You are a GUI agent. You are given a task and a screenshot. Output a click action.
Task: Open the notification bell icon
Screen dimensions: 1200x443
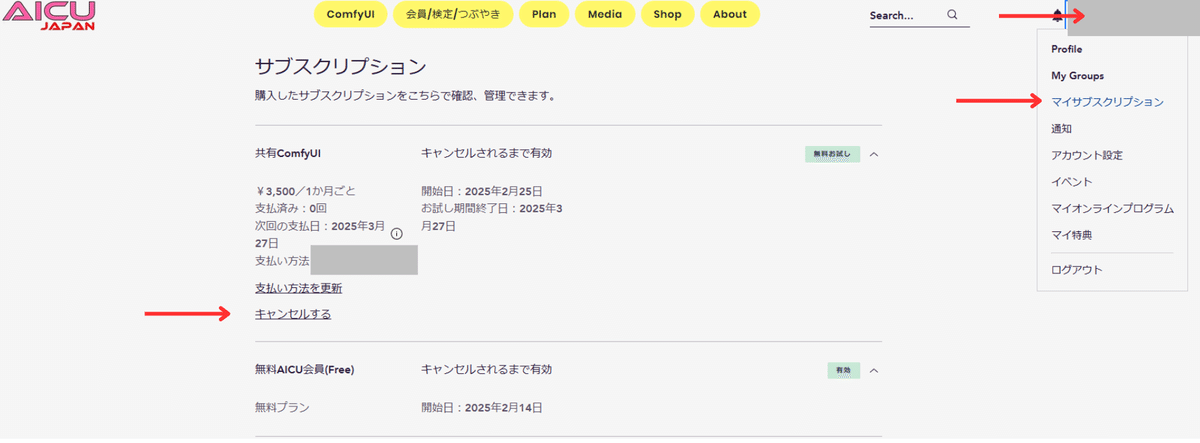click(x=1058, y=16)
